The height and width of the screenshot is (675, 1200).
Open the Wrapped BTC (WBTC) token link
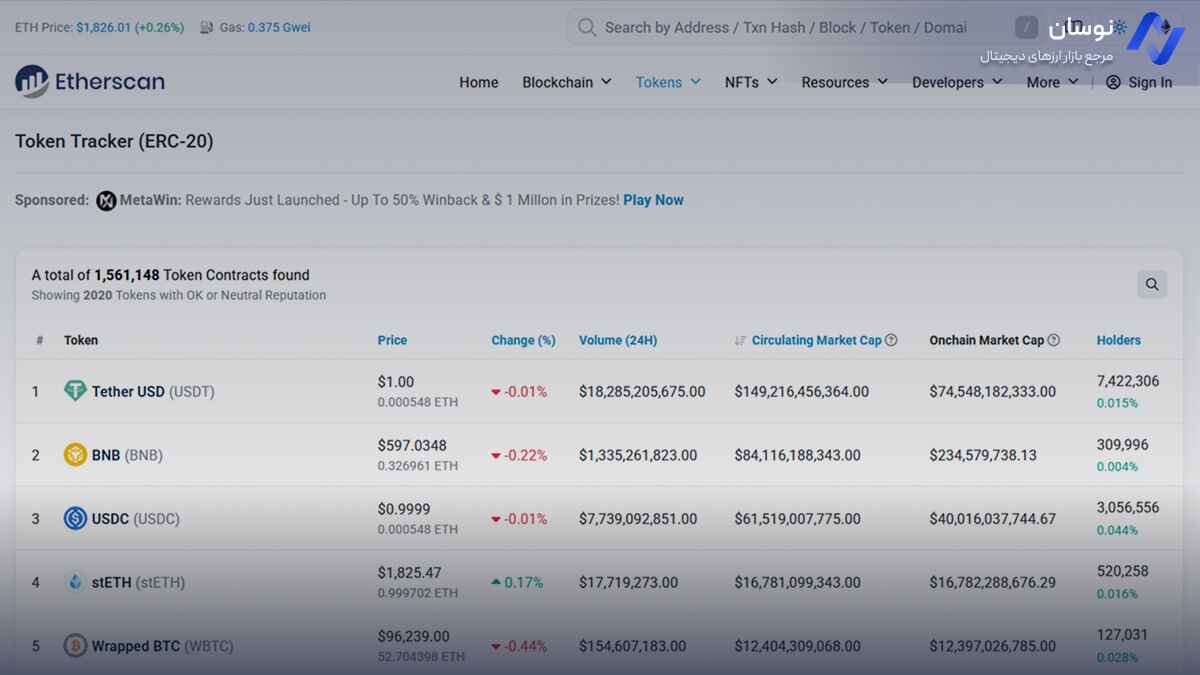163,646
